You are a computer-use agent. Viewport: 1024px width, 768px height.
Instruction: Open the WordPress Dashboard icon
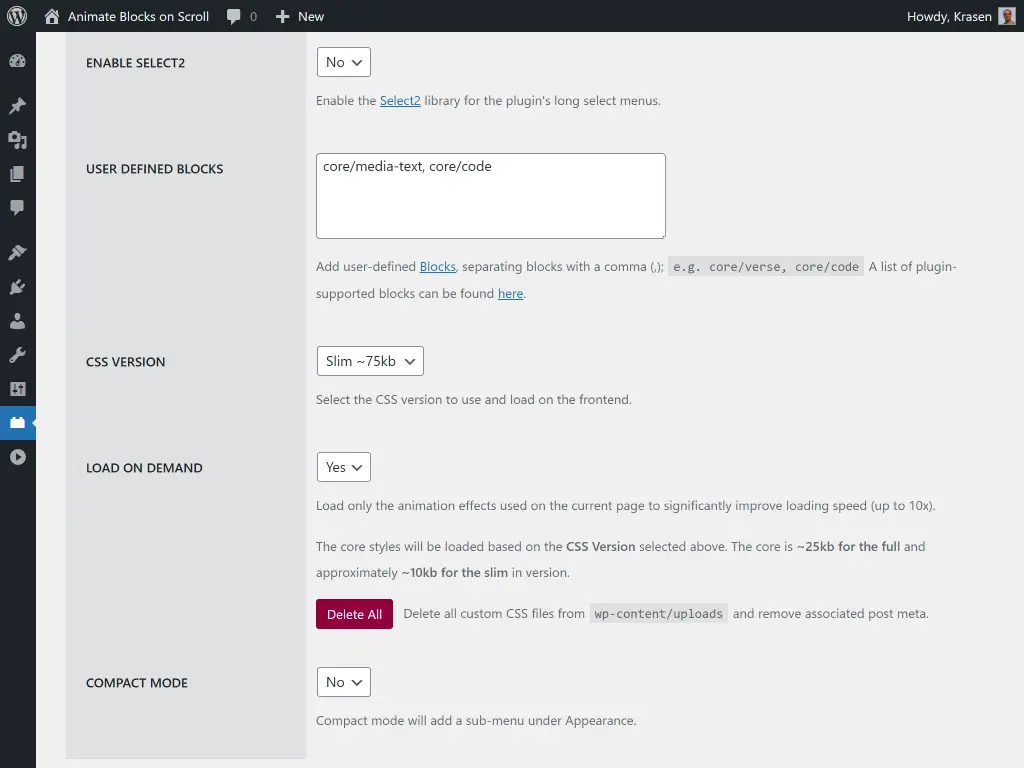point(18,61)
